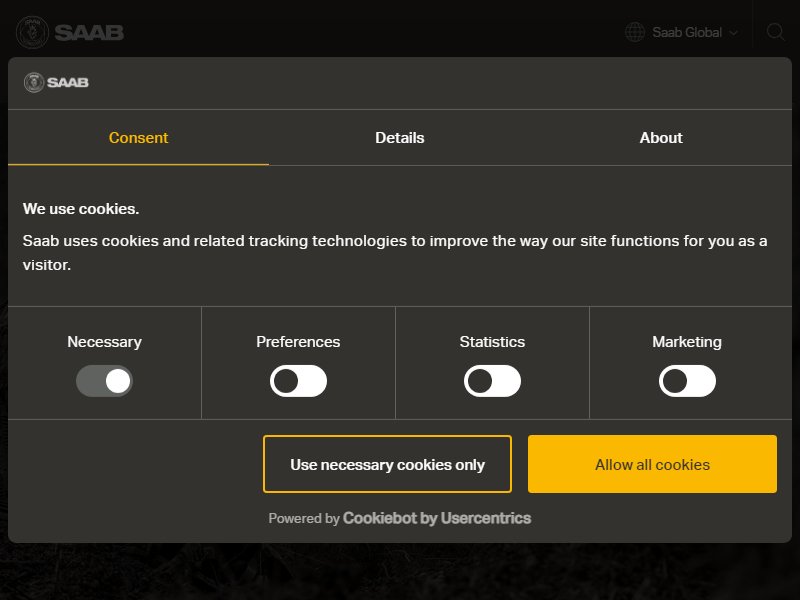Click the SAAB wordmark in page header
Screen dimensions: 800x600
pyautogui.click(x=89, y=33)
